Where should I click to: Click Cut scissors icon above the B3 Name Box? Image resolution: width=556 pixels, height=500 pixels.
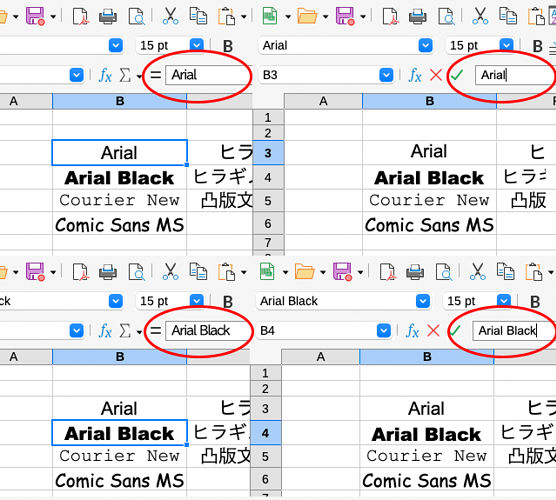pos(480,16)
